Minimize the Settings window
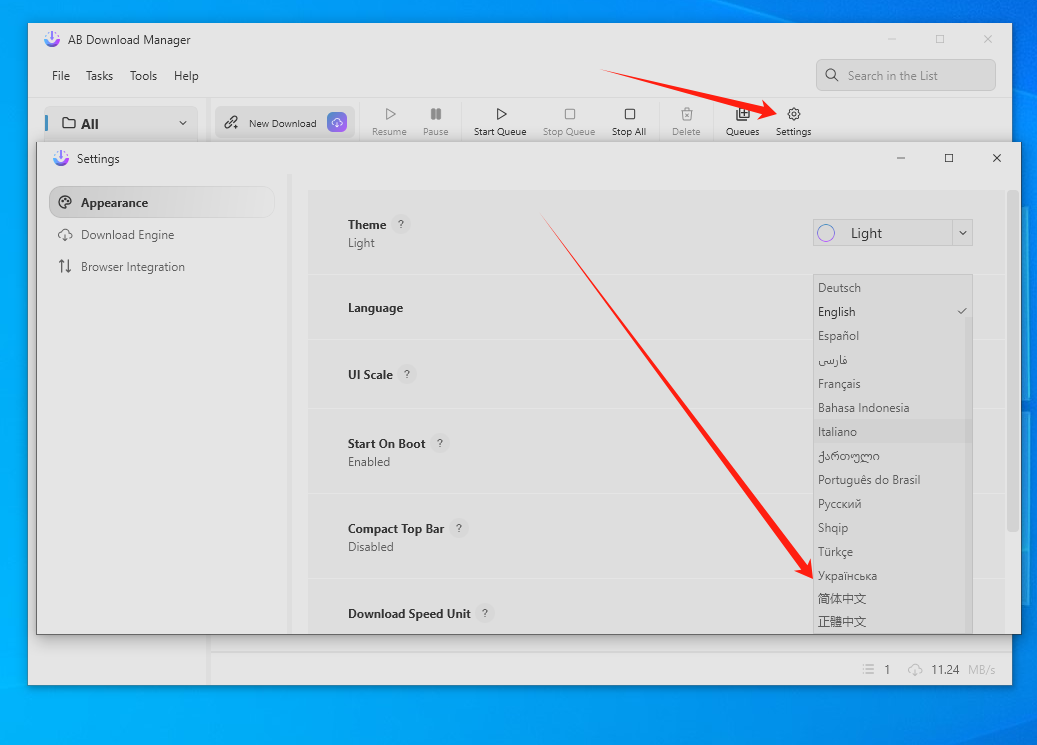The height and width of the screenshot is (745, 1037). (x=901, y=158)
